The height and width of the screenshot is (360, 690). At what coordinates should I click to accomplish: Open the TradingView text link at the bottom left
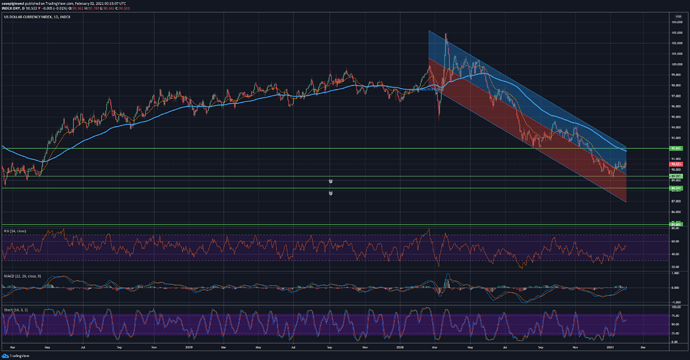(19, 356)
